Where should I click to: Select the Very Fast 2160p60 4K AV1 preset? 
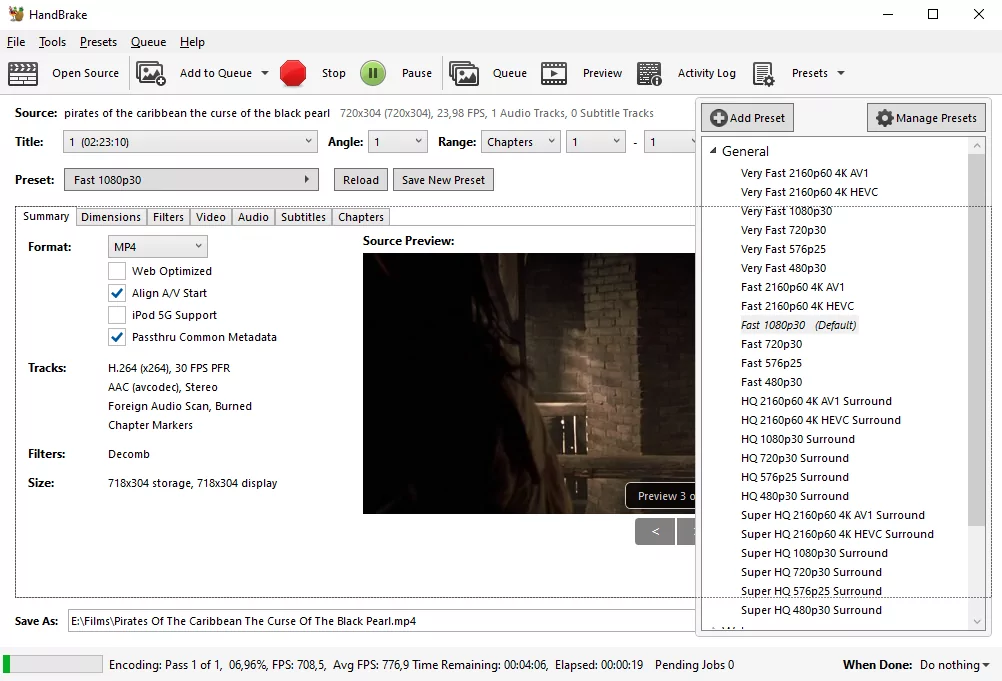[x=805, y=173]
